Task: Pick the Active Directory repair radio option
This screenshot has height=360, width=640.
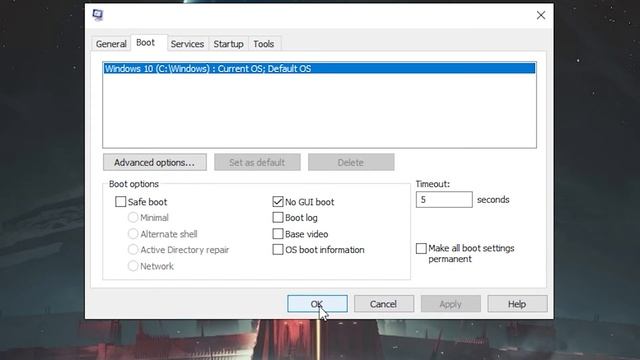Action: tap(133, 249)
